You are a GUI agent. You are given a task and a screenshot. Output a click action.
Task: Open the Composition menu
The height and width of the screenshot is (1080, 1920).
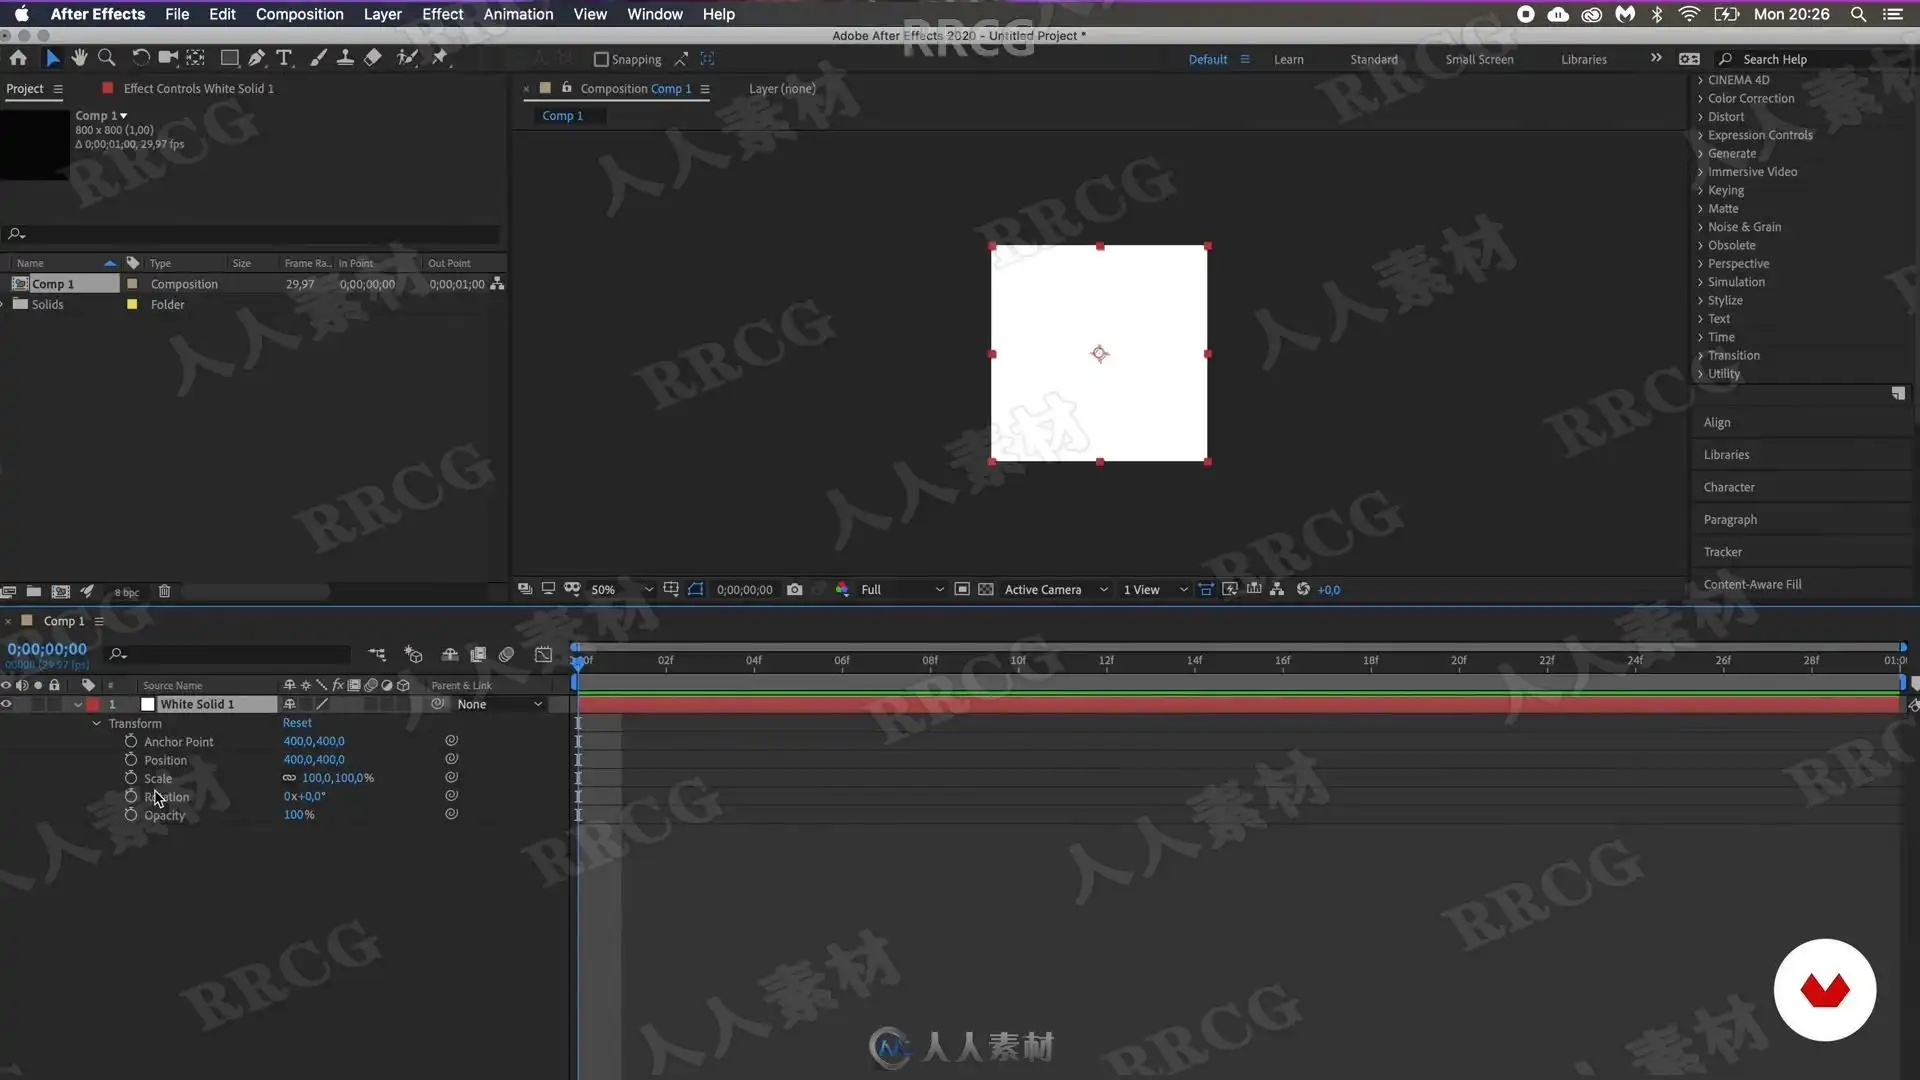click(299, 14)
